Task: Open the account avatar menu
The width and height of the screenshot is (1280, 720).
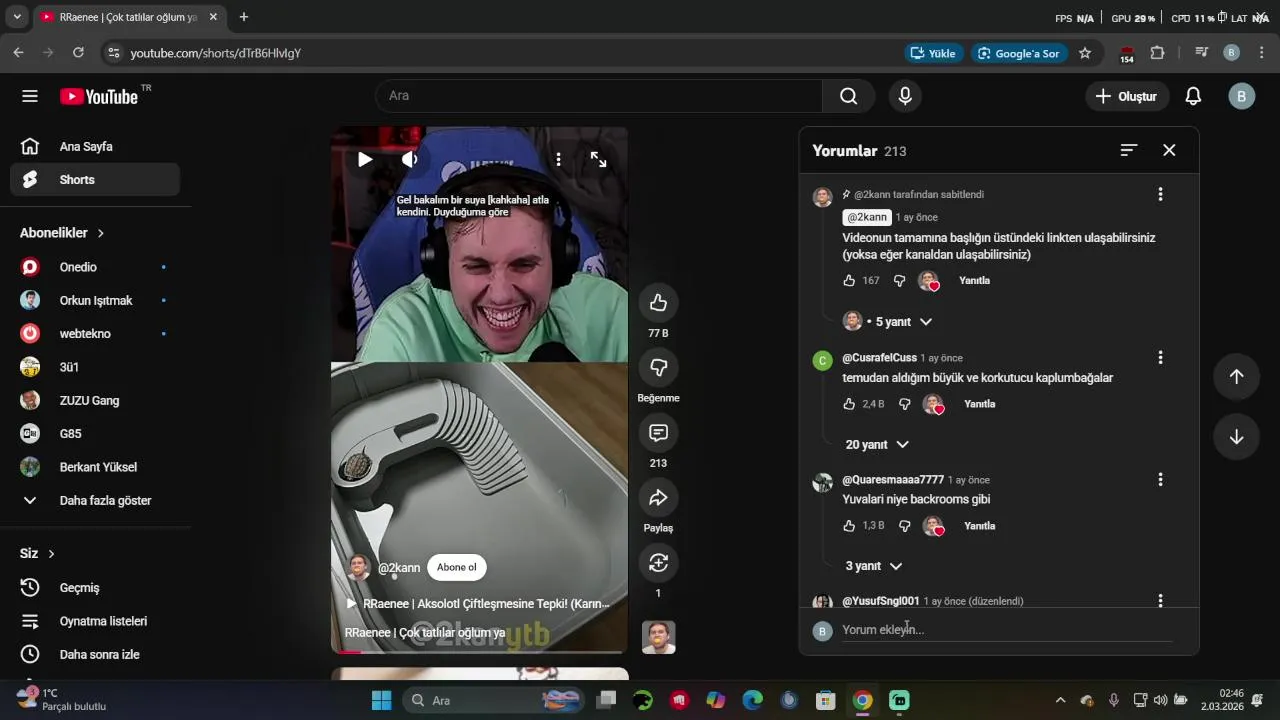Action: click(1241, 96)
